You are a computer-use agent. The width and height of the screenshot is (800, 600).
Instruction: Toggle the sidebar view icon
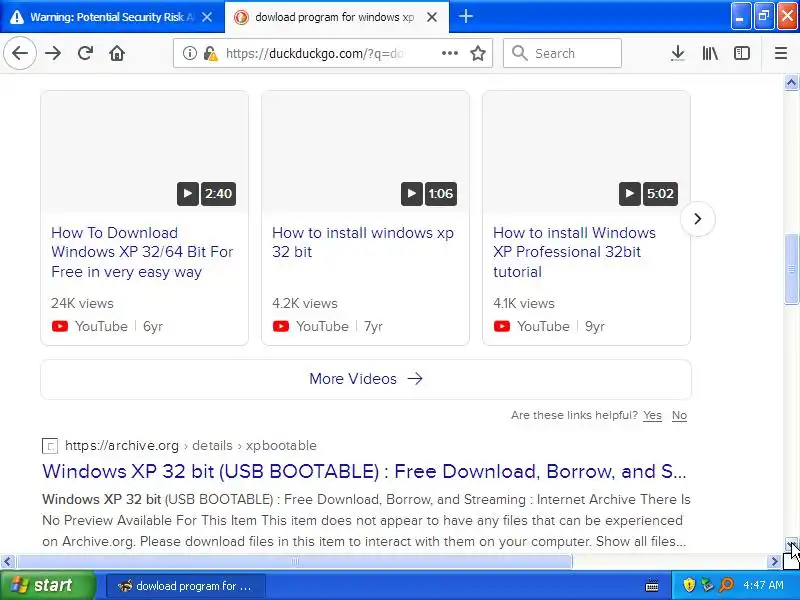point(742,53)
